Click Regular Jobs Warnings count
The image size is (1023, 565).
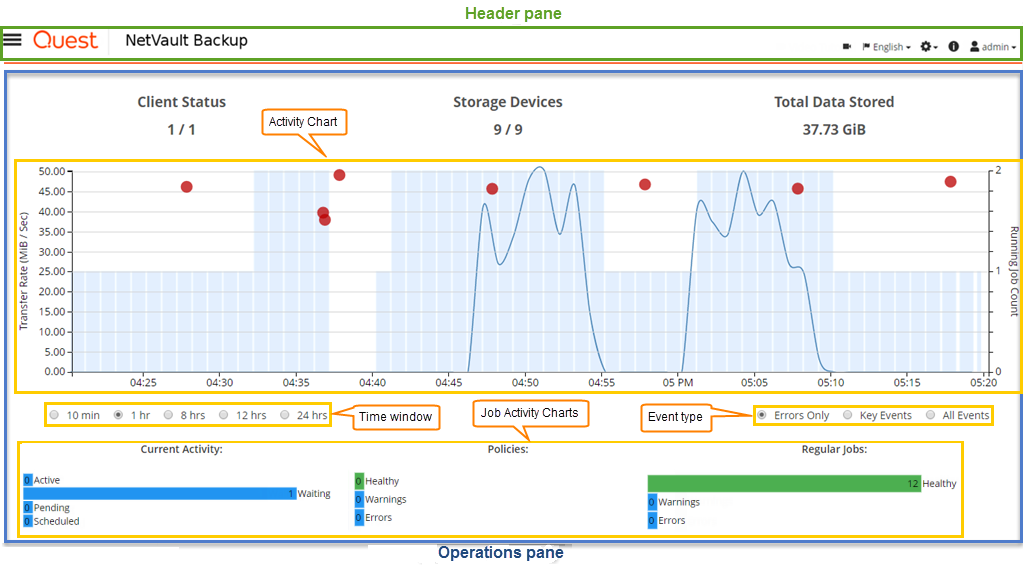[x=652, y=502]
